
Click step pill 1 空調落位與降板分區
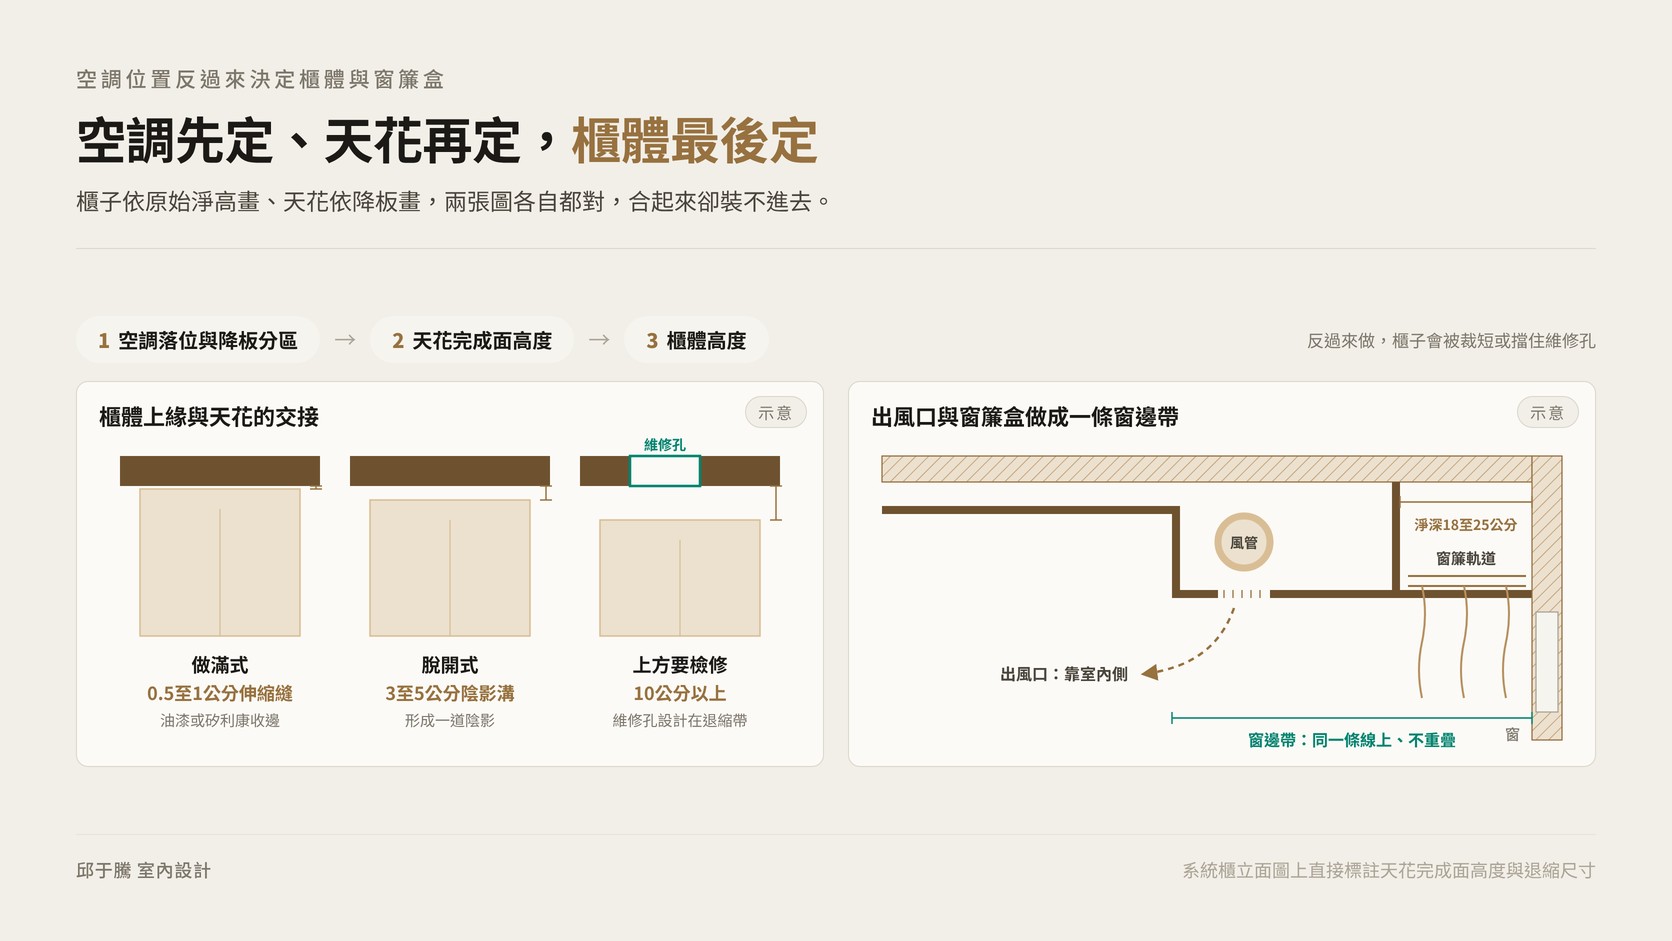(x=198, y=340)
